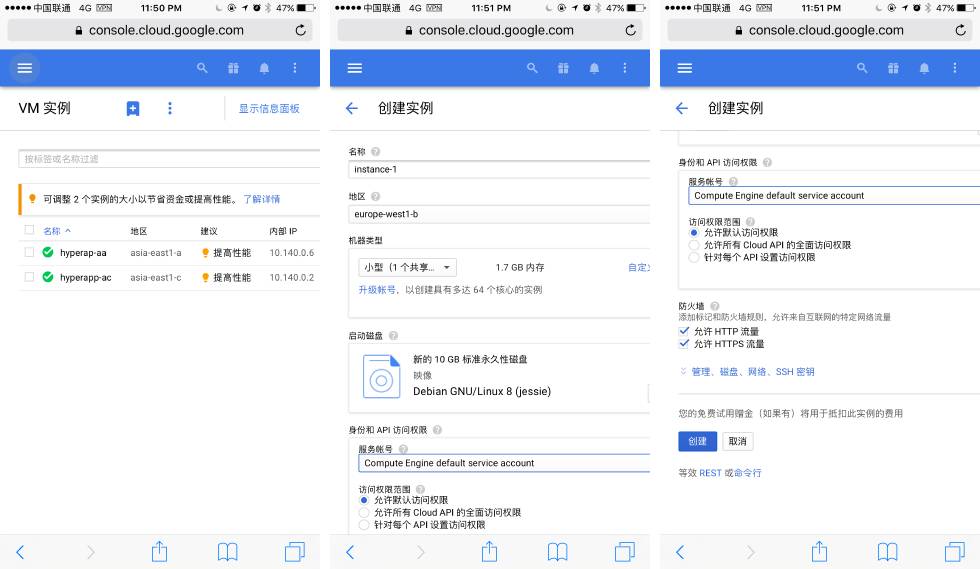Open the REST equivalent link
This screenshot has height=569, width=980.
coord(710,473)
